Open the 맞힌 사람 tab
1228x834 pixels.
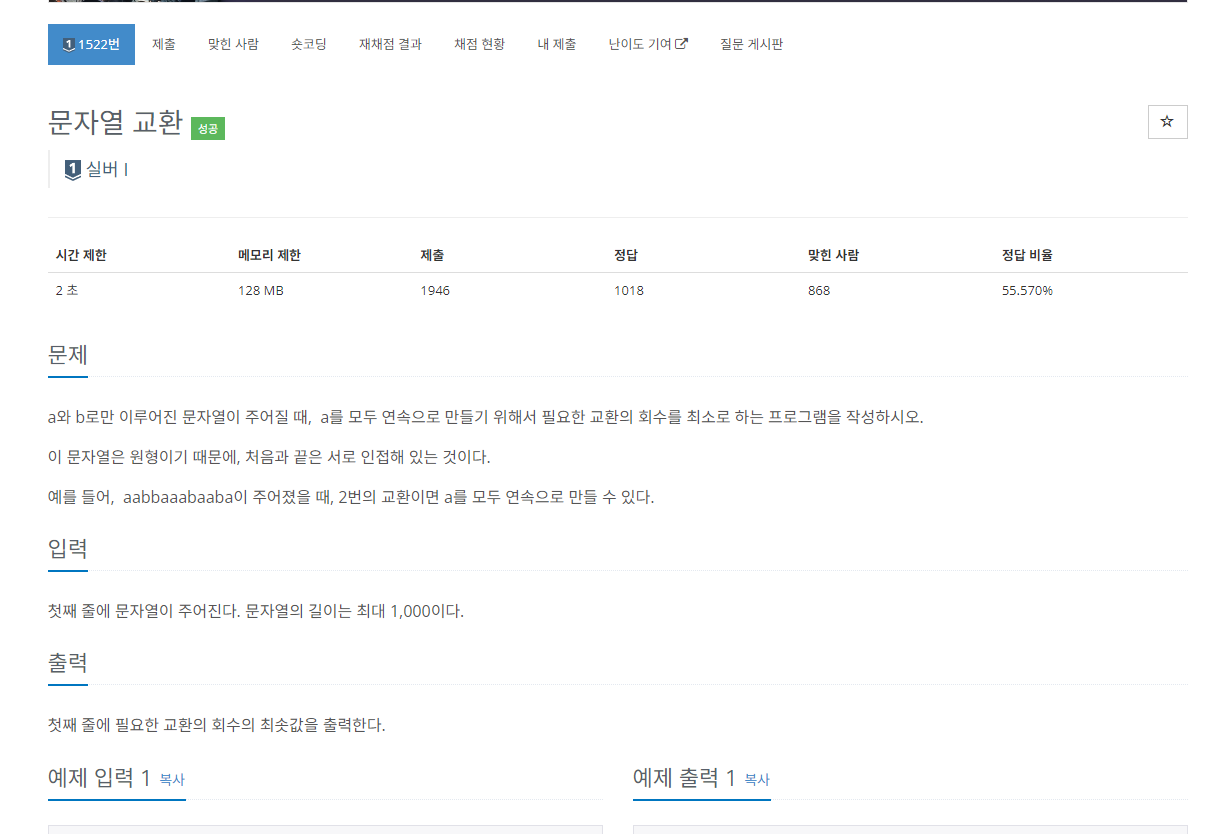click(233, 44)
